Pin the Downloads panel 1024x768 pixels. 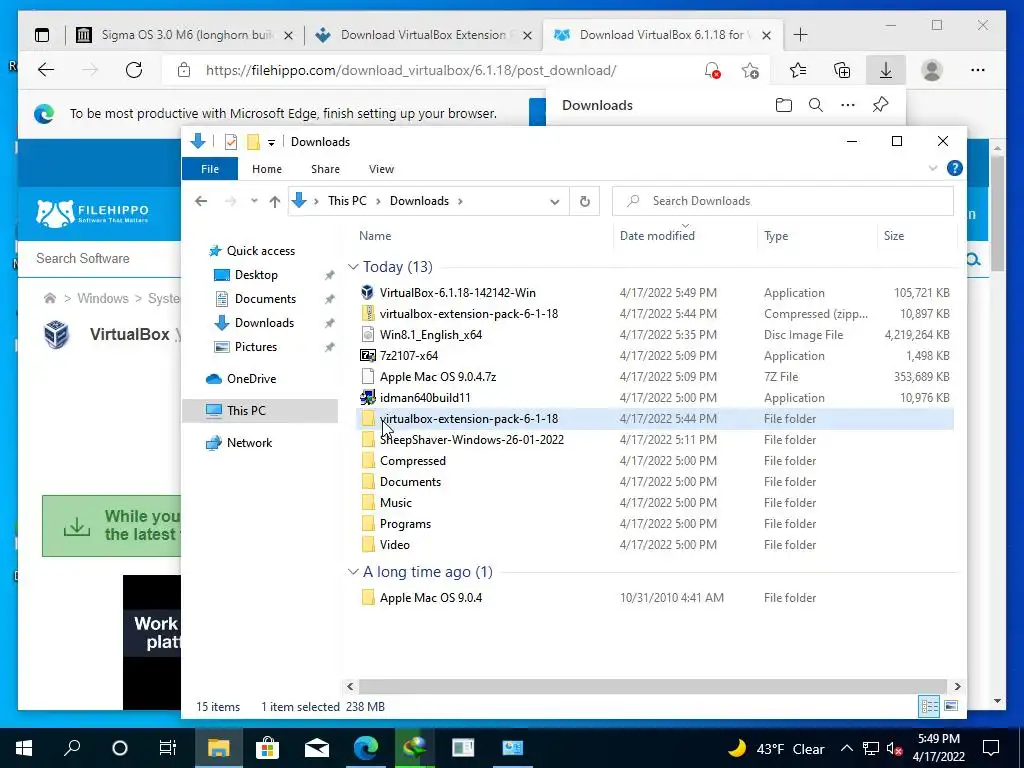(880, 105)
